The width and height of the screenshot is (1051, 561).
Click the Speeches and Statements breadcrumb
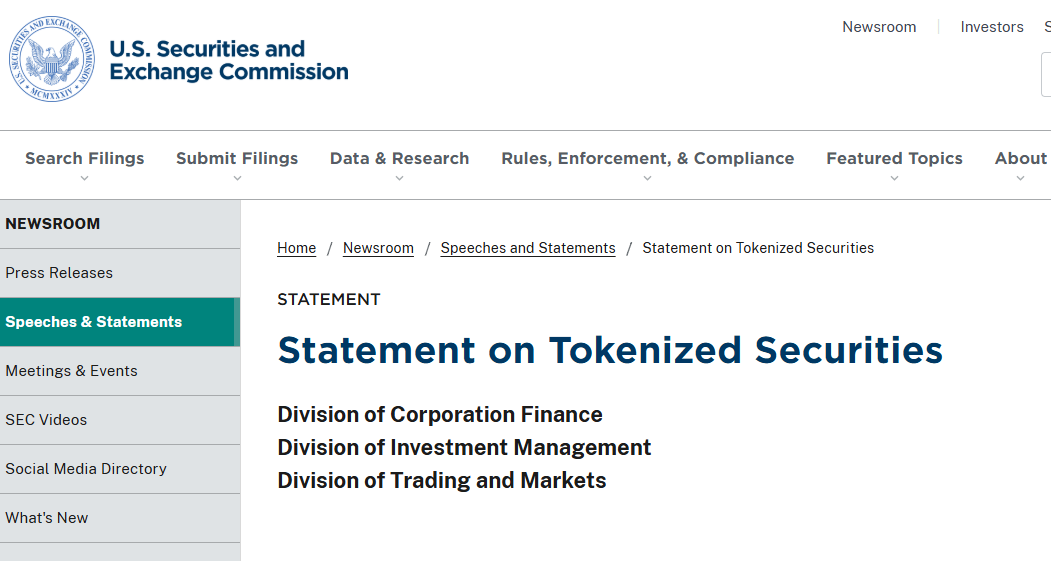[x=528, y=248]
